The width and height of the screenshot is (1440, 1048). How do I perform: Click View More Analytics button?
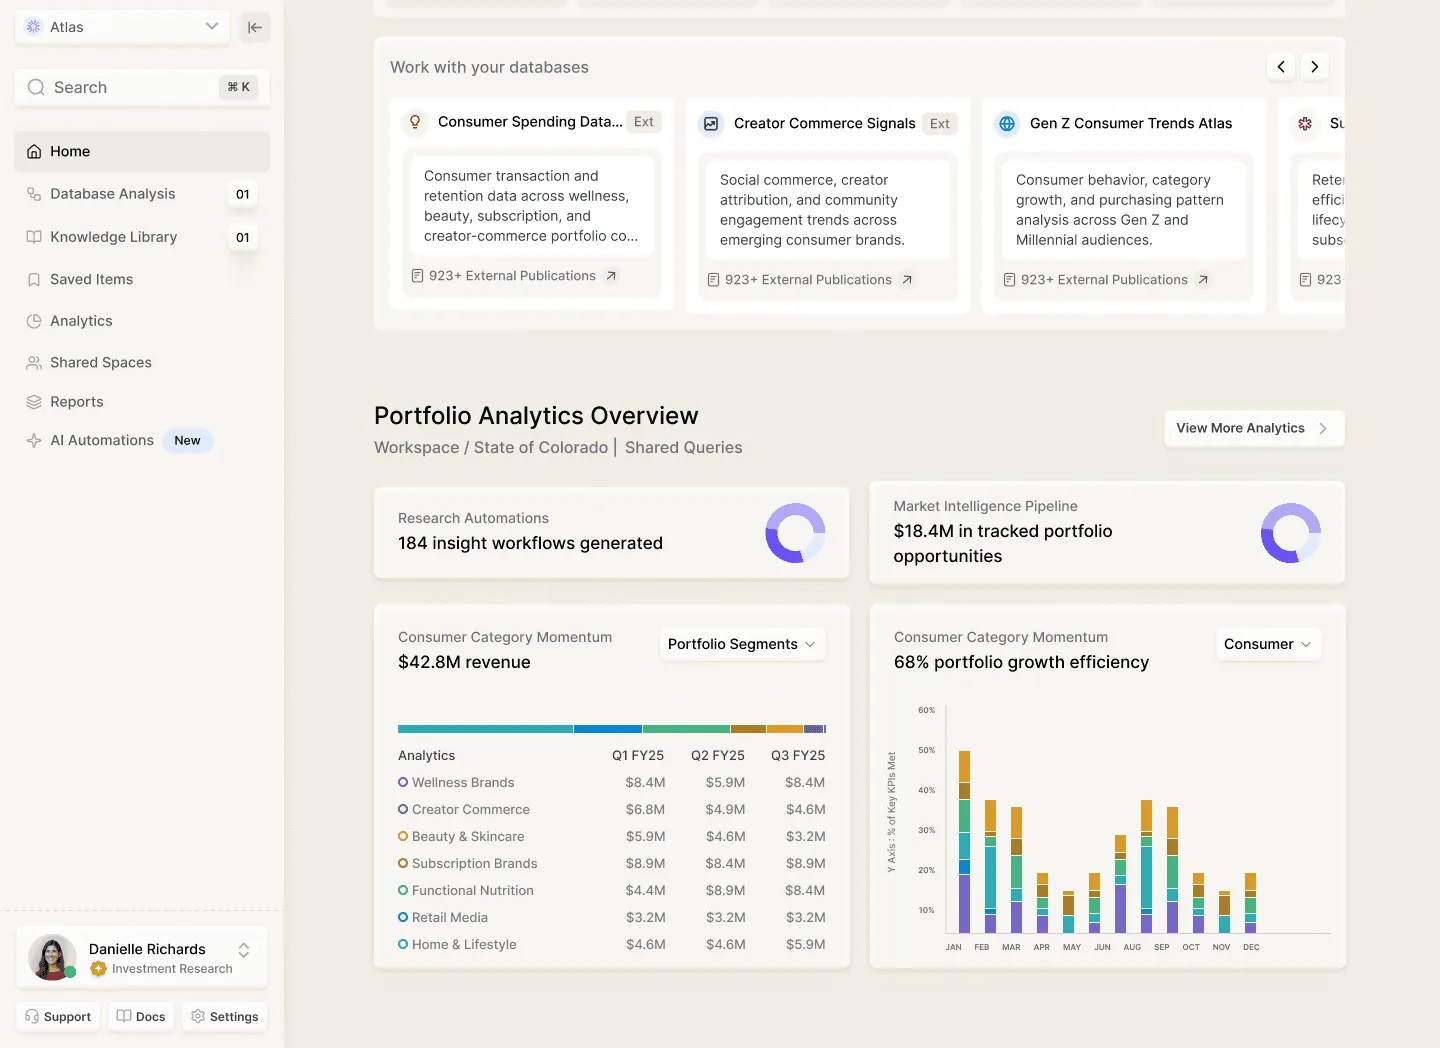pyautogui.click(x=1254, y=428)
